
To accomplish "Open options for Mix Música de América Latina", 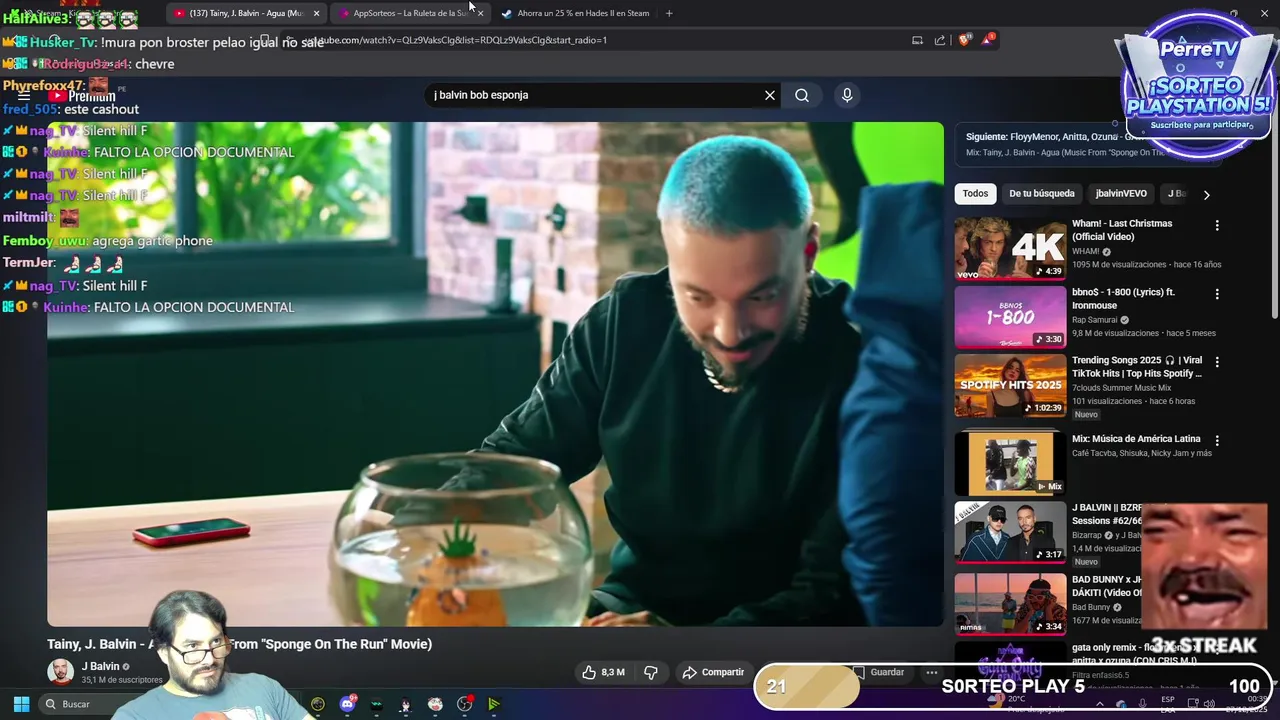I will (x=1217, y=440).
